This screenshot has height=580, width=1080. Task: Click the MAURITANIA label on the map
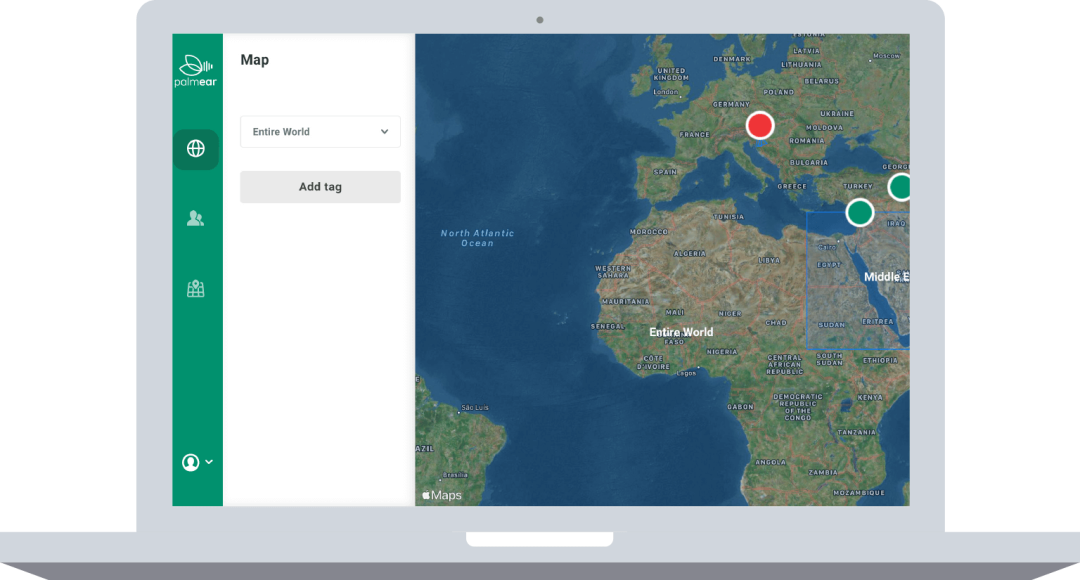(x=625, y=301)
